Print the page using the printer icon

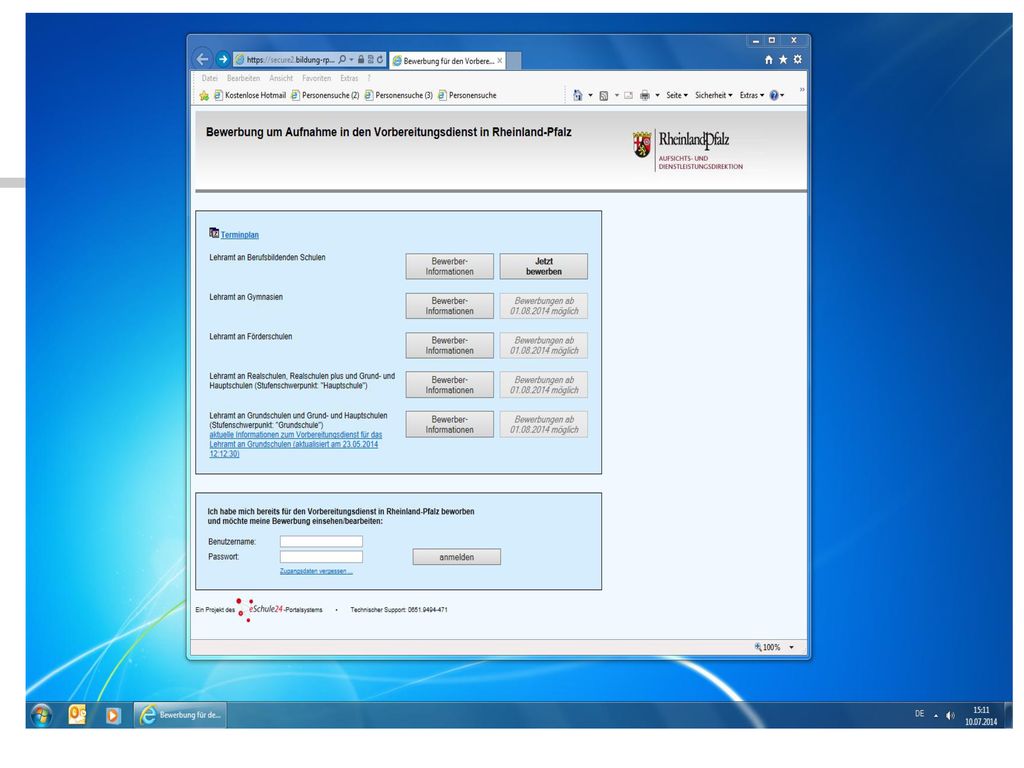[645, 95]
